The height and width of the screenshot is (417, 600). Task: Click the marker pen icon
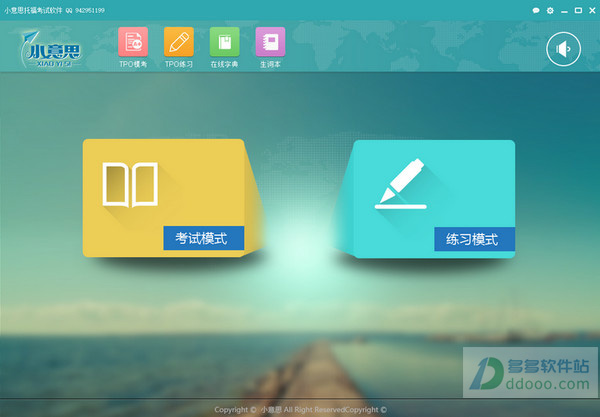[x=401, y=184]
